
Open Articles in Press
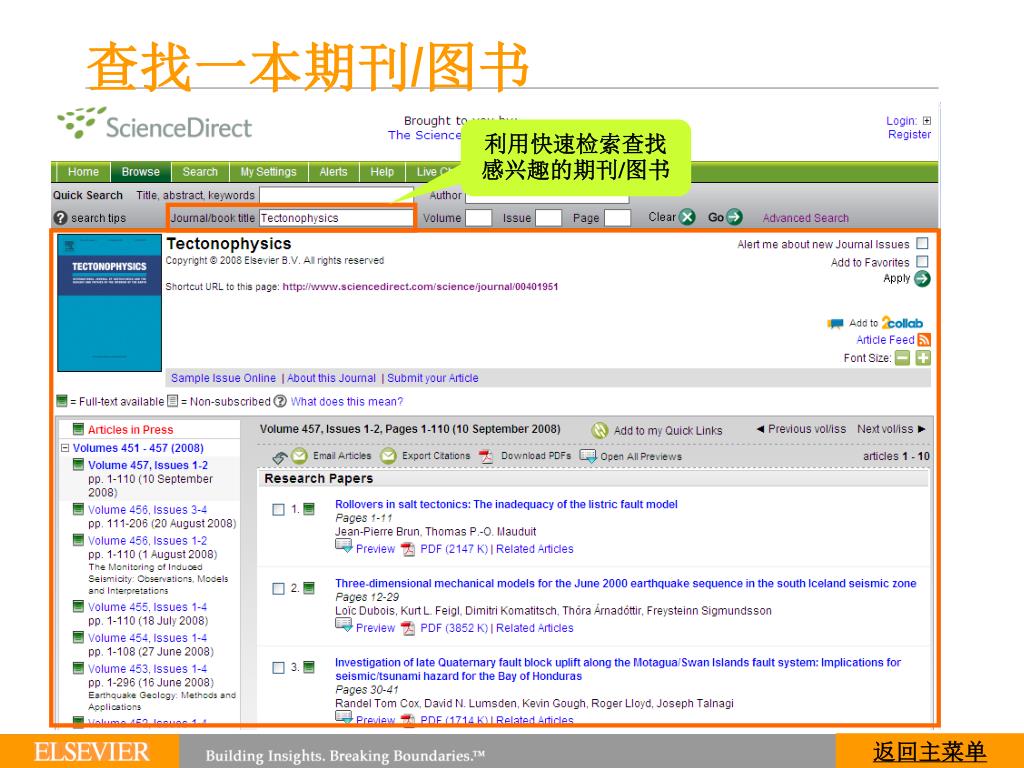(131, 430)
